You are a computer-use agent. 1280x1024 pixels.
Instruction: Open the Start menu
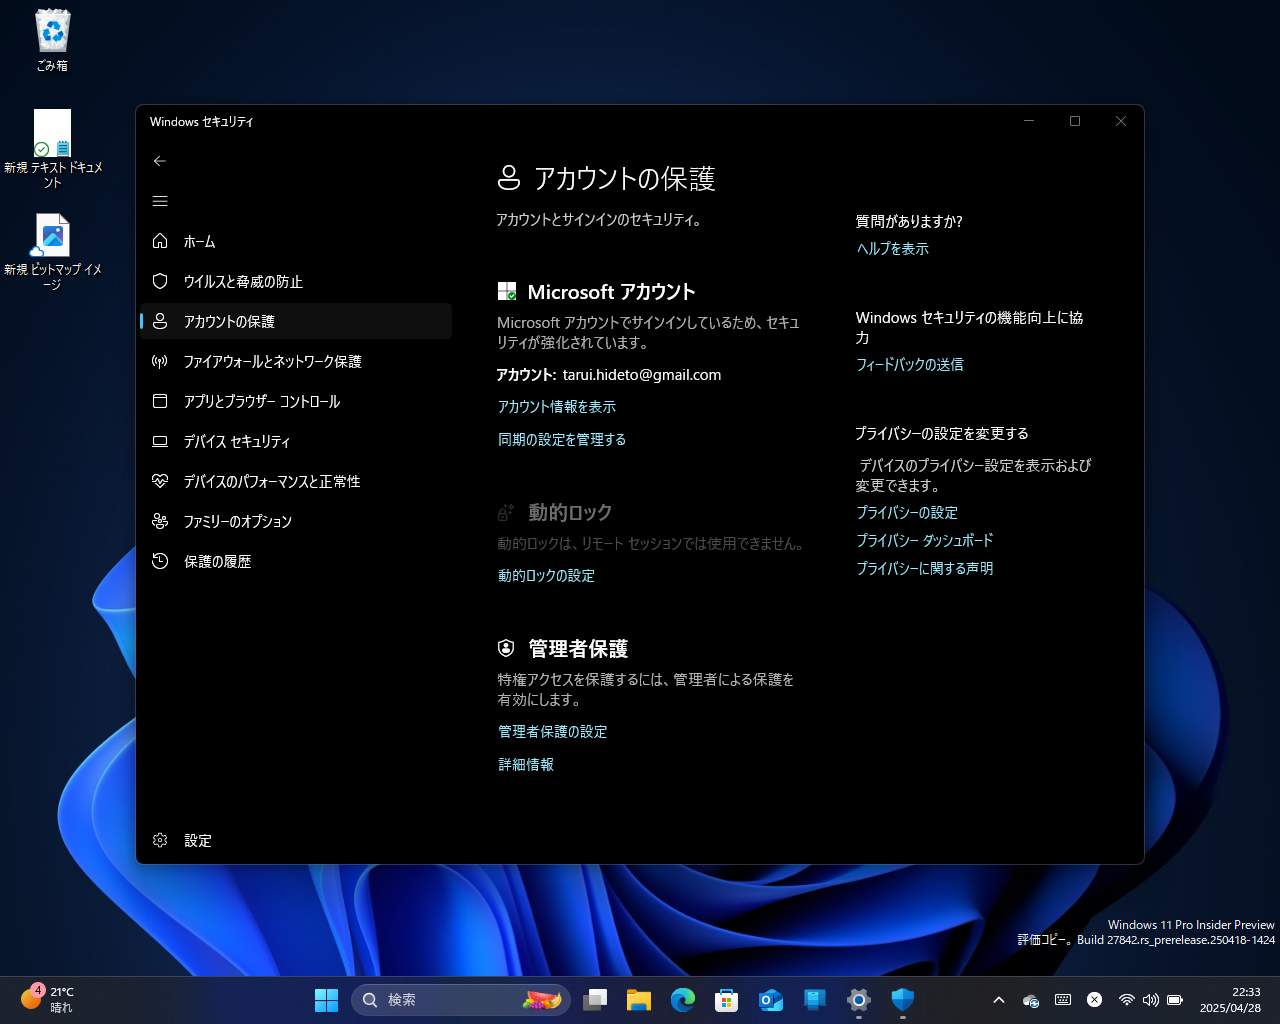coord(326,999)
